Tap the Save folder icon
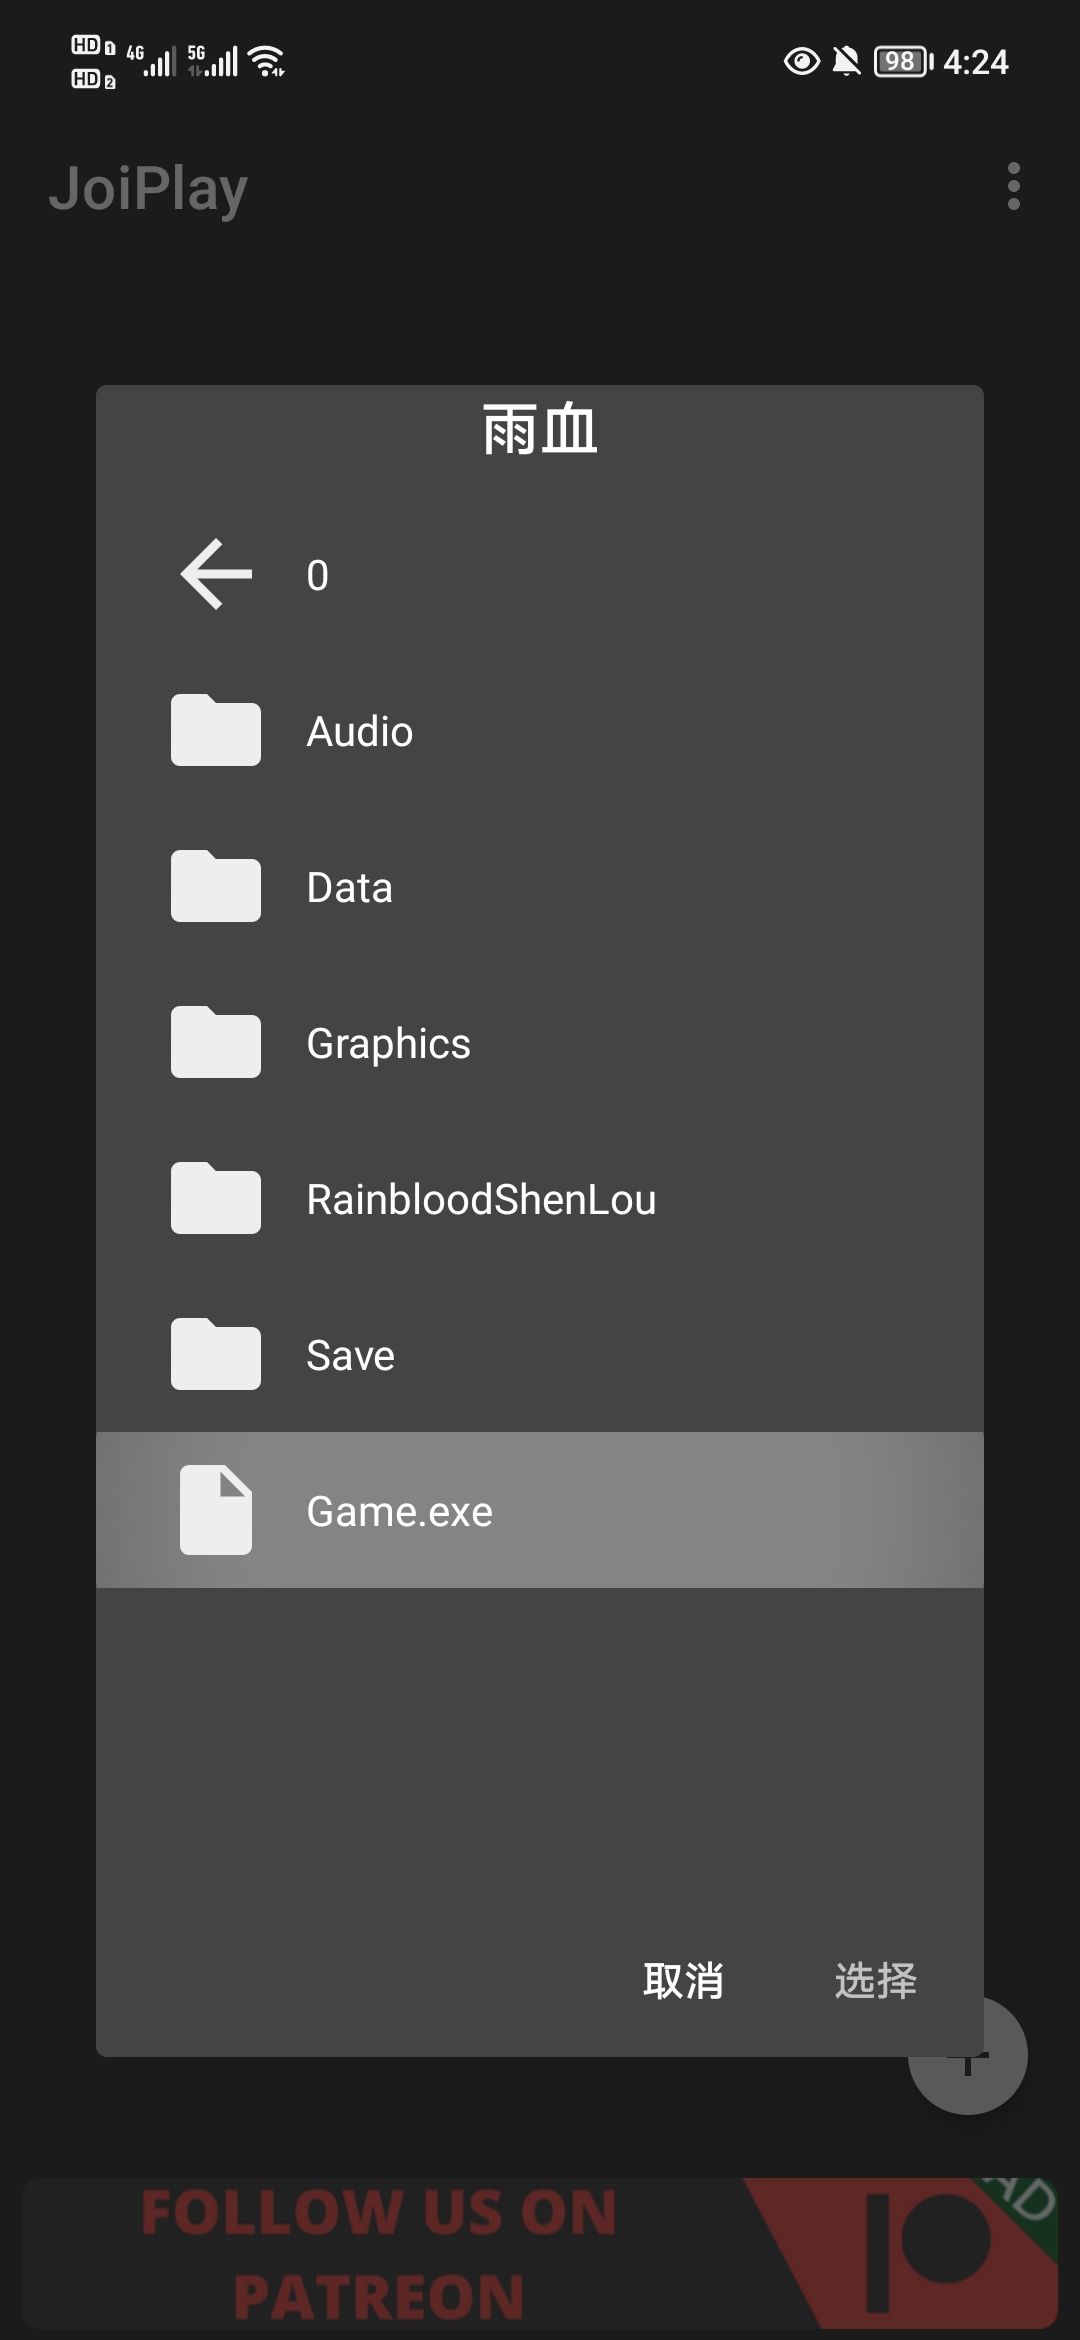The width and height of the screenshot is (1080, 2340). coord(216,1354)
